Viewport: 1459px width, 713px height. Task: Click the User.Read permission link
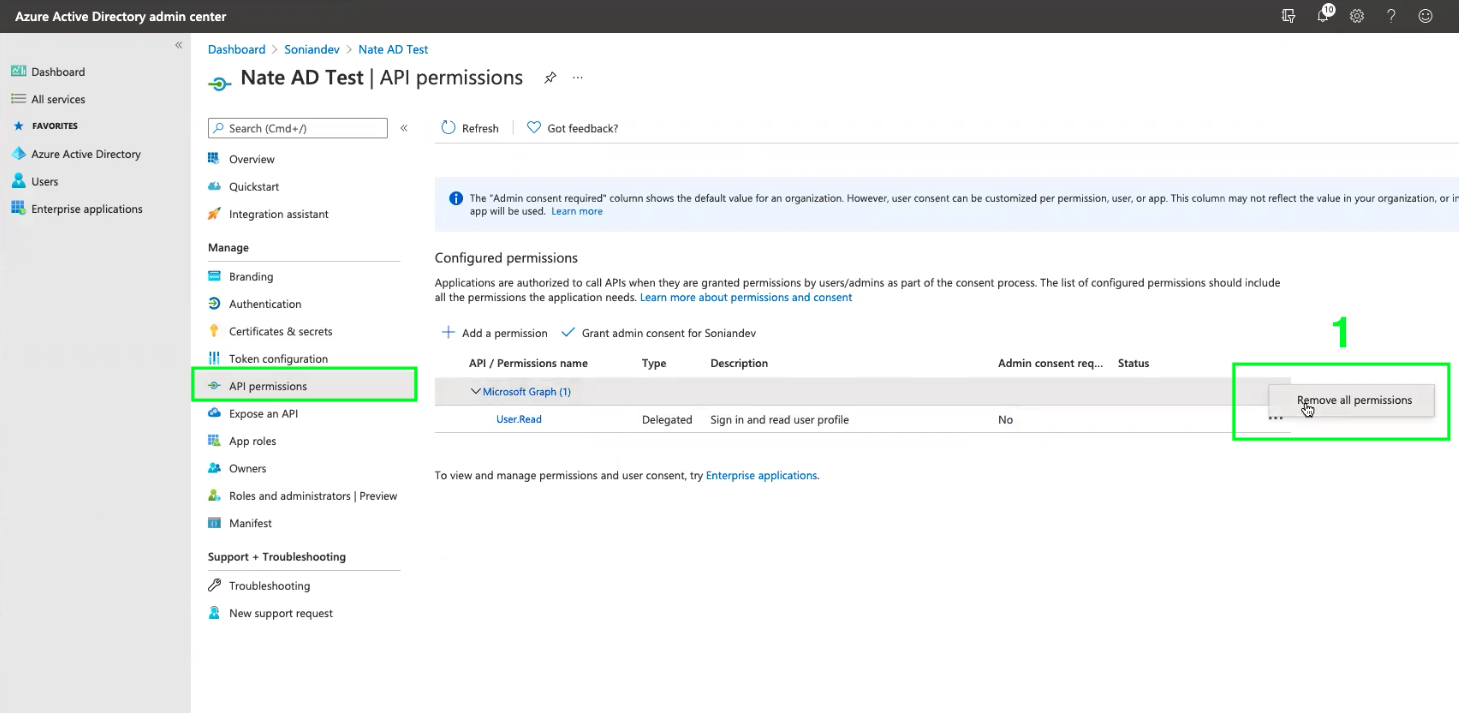coord(519,419)
